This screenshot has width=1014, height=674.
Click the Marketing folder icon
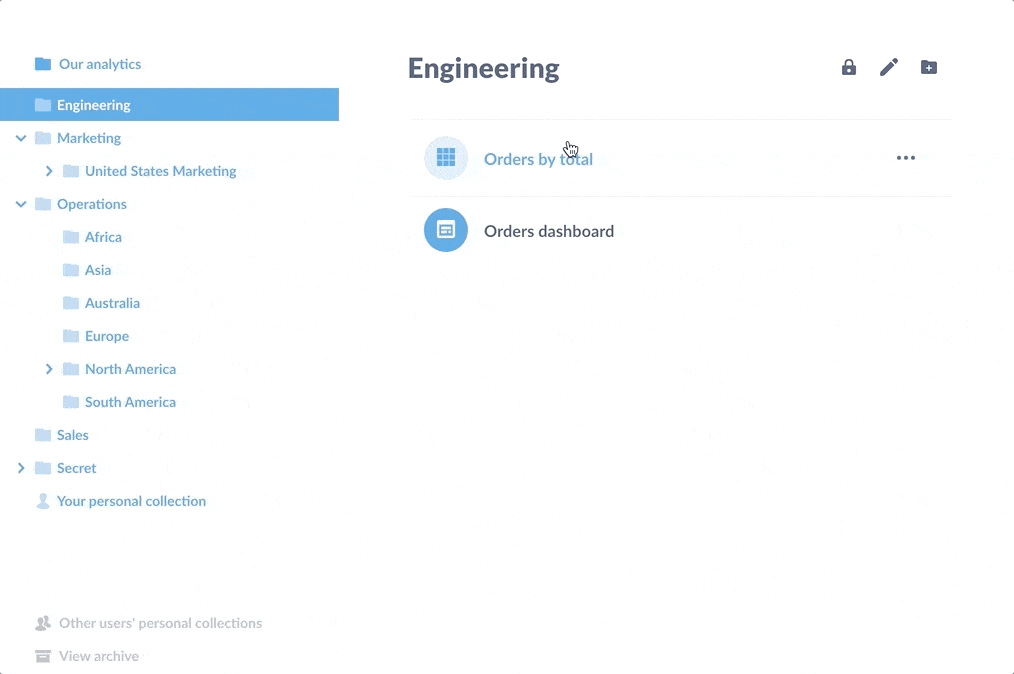[x=43, y=138]
